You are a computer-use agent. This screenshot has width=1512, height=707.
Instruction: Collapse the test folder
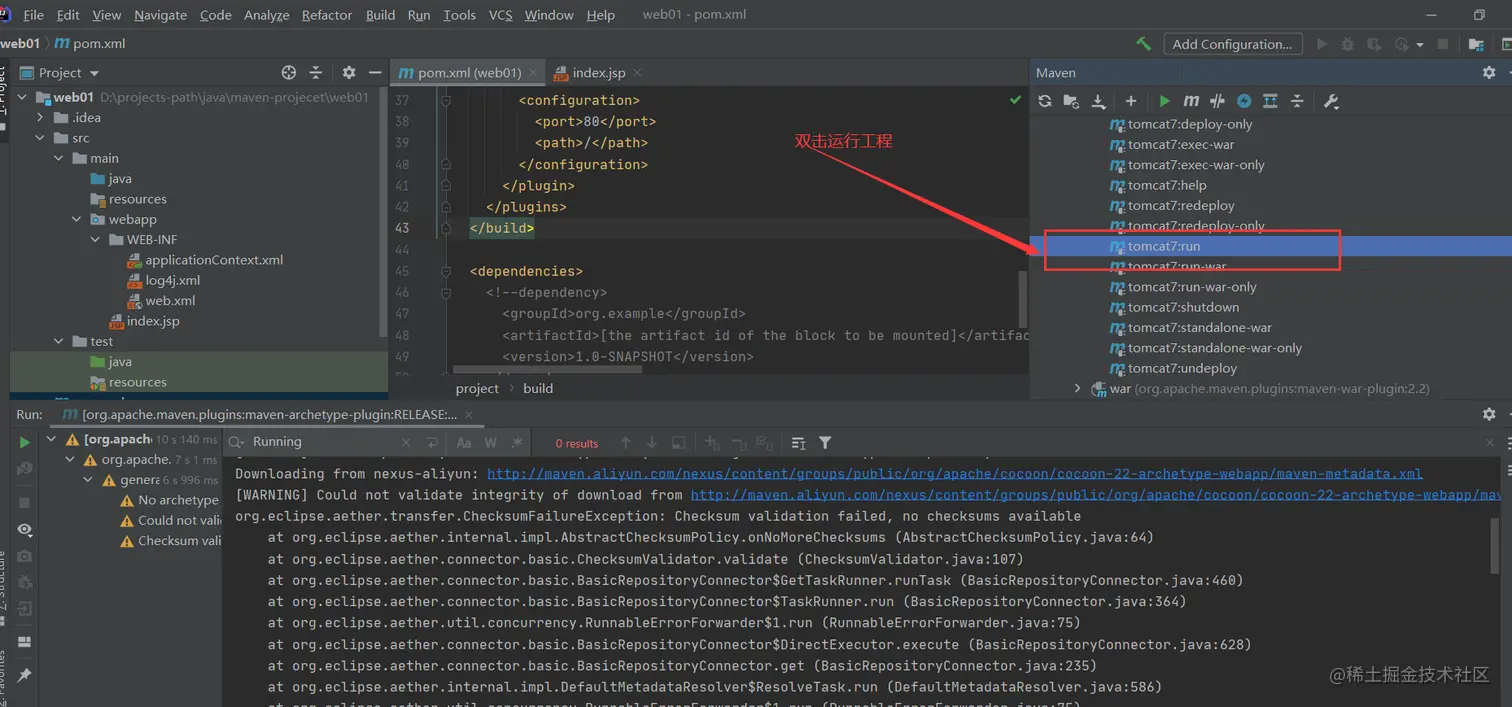pos(59,341)
